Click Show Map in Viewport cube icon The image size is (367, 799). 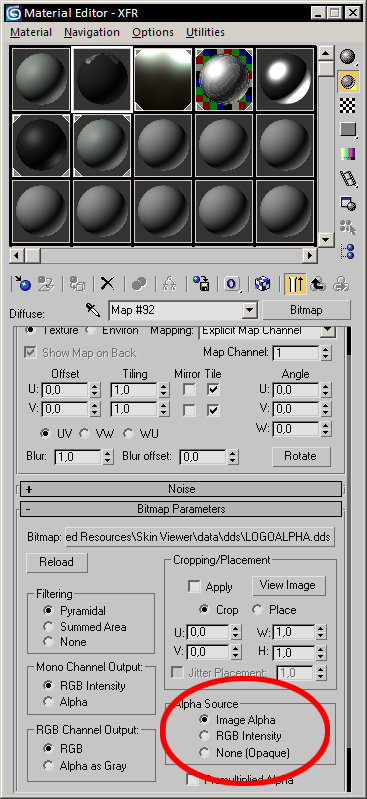tap(262, 284)
